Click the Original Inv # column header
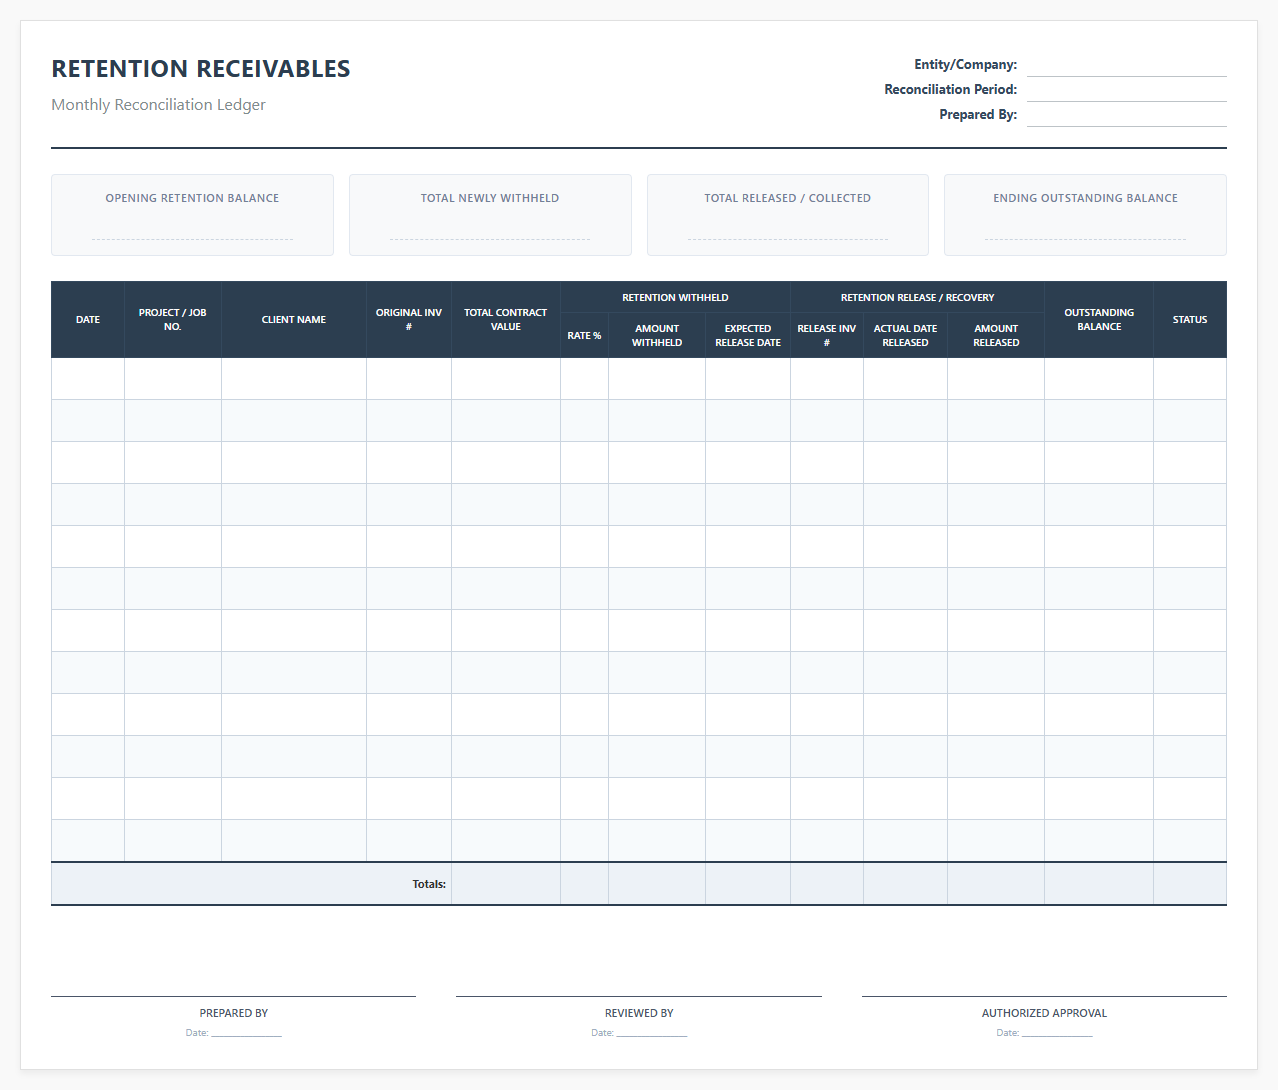This screenshot has height=1090, width=1278. (x=409, y=320)
